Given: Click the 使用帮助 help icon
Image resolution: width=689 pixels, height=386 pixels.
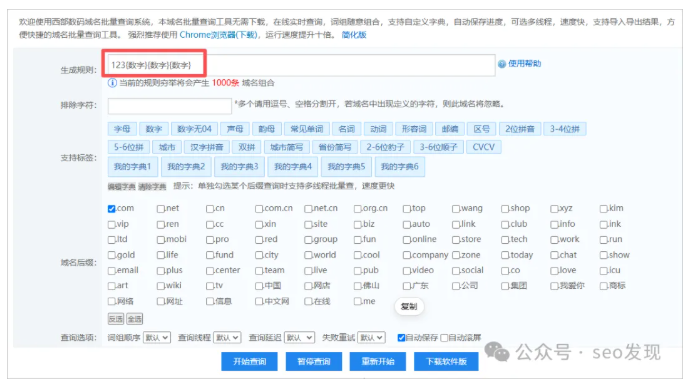Looking at the screenshot, I should 502,64.
